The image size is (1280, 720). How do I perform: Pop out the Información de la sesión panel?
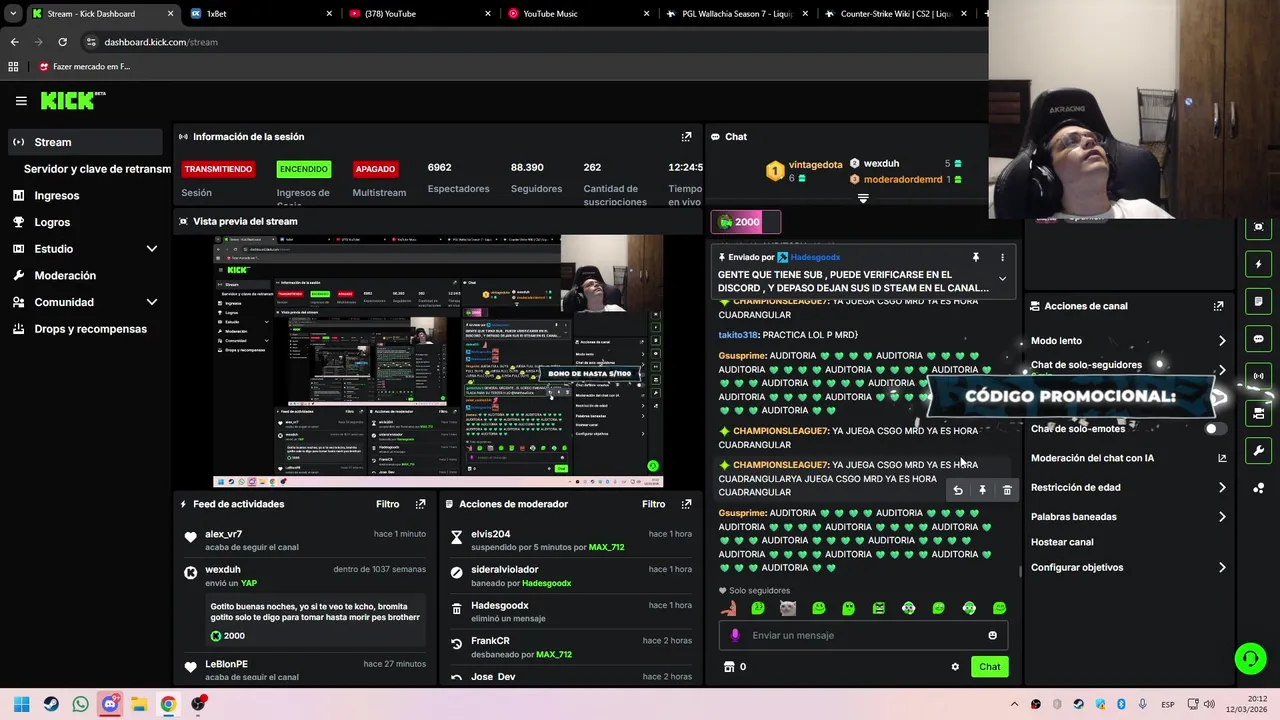coord(686,137)
